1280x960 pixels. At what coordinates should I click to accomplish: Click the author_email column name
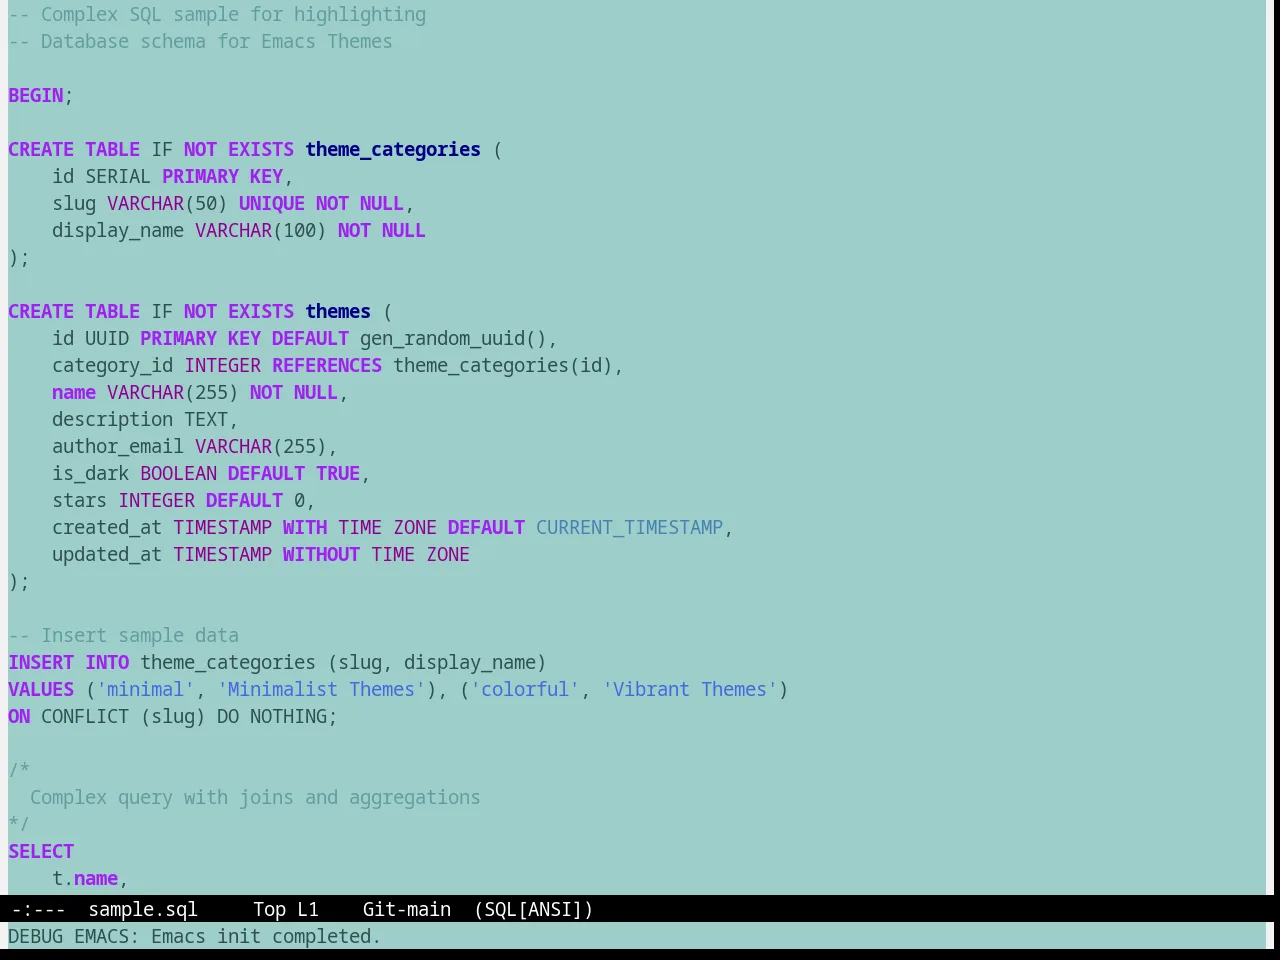click(118, 446)
